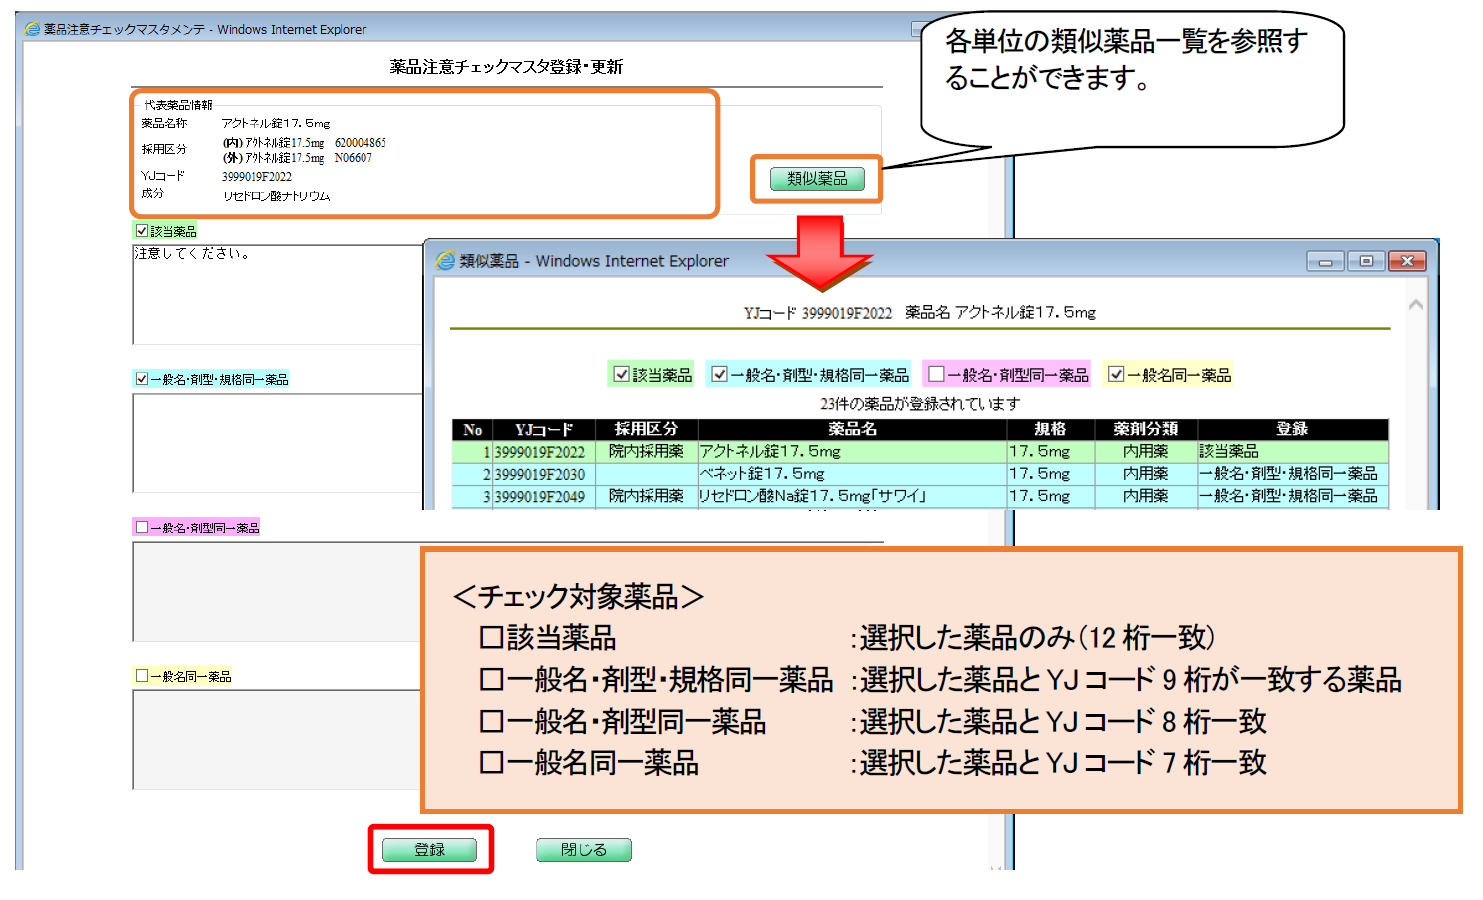Enable 一般名・剤型同一薬品 checkbox in main form
This screenshot has width=1483, height=900.
[x=142, y=527]
